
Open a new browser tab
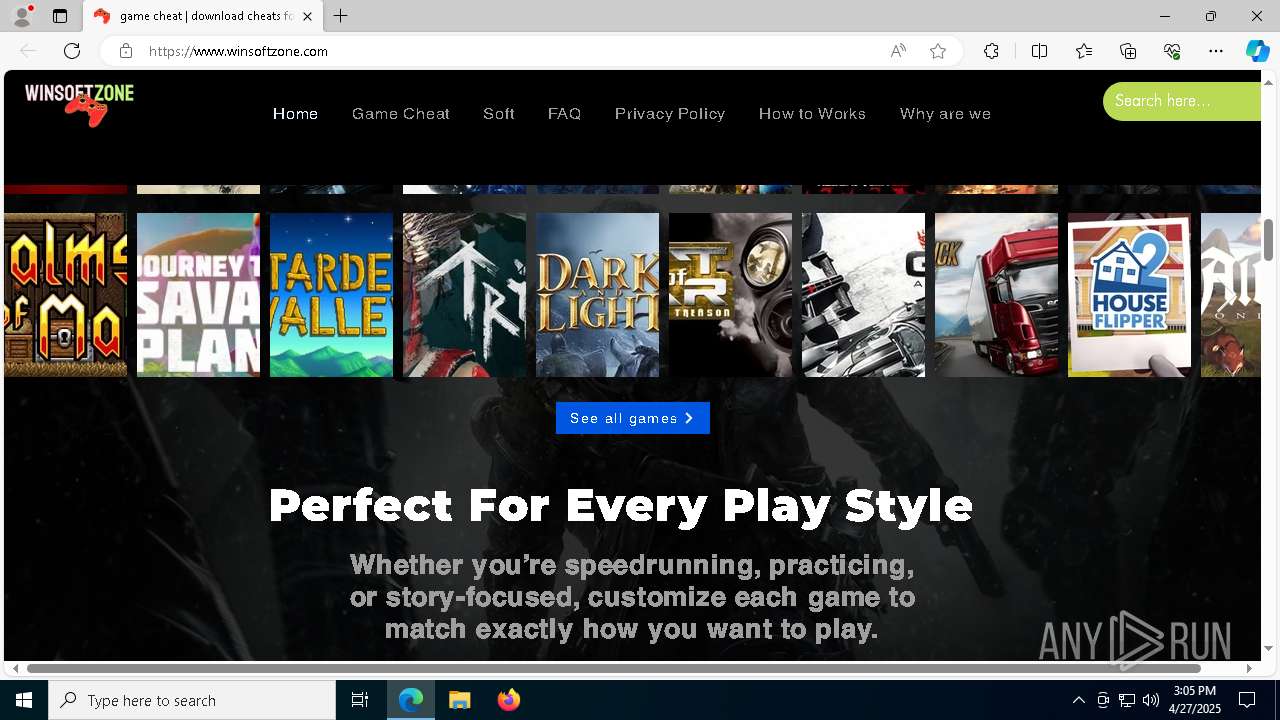click(x=341, y=16)
